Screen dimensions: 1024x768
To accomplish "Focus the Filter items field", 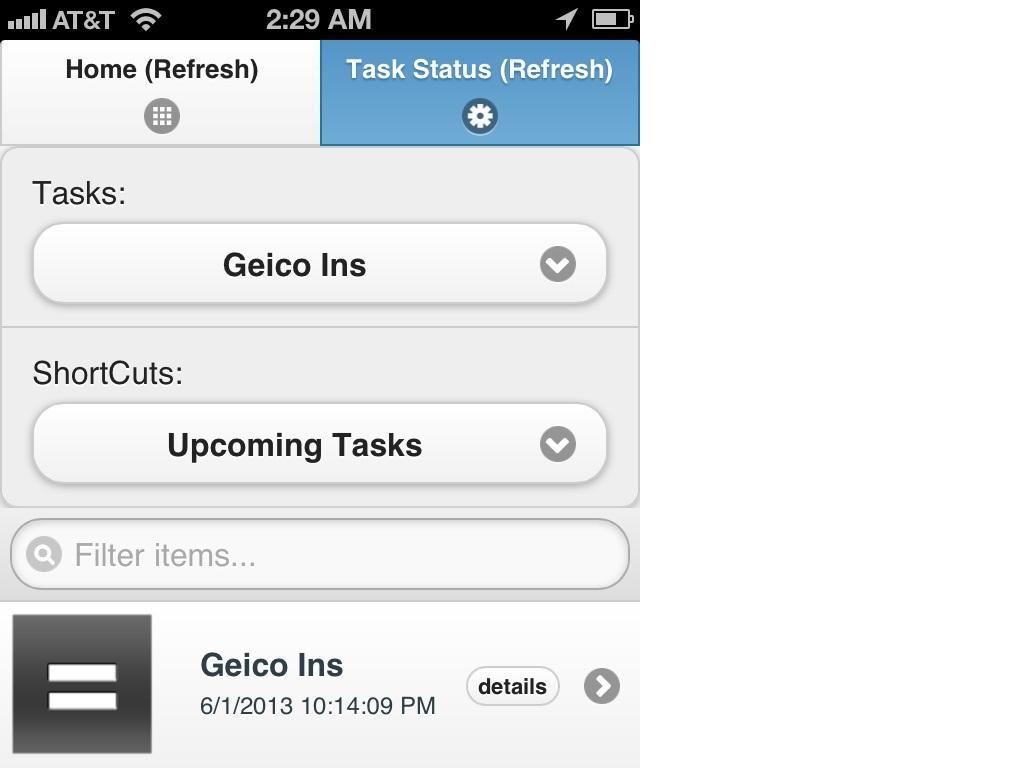I will click(x=320, y=554).
